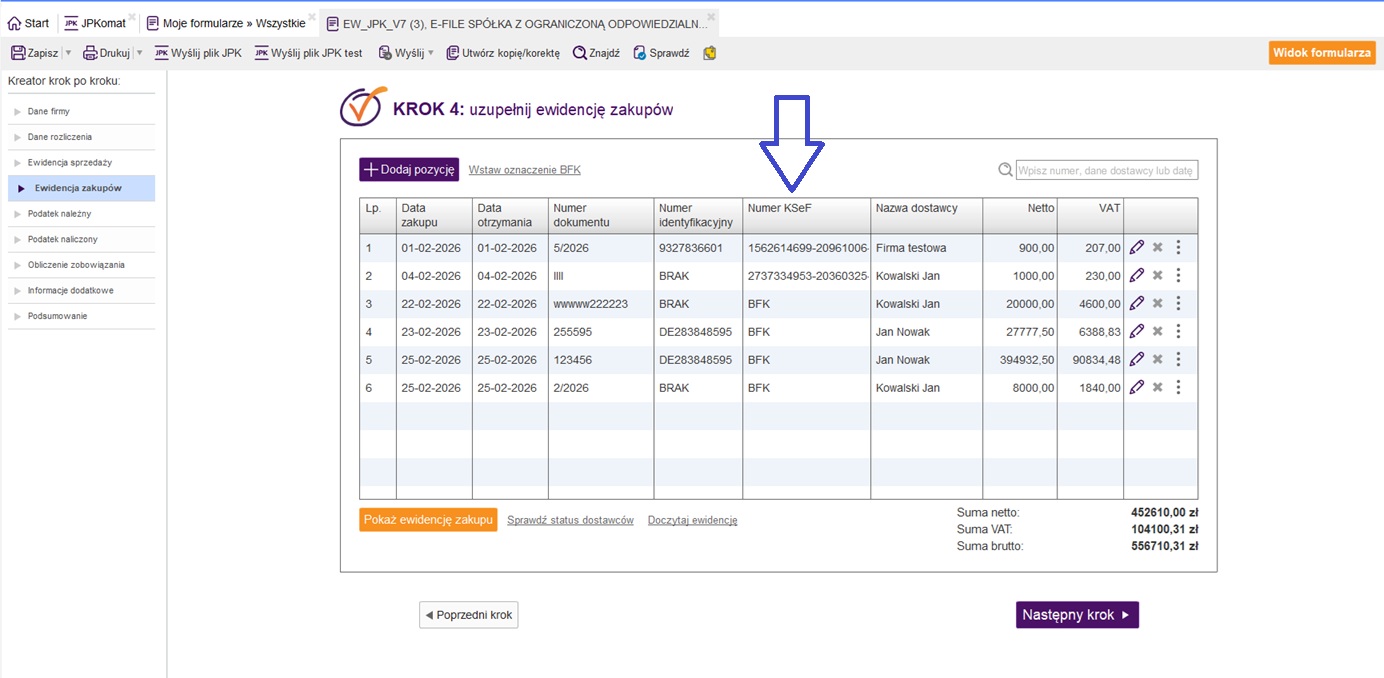
Task: Open the three-dot menu for row 2
Action: point(1178,276)
